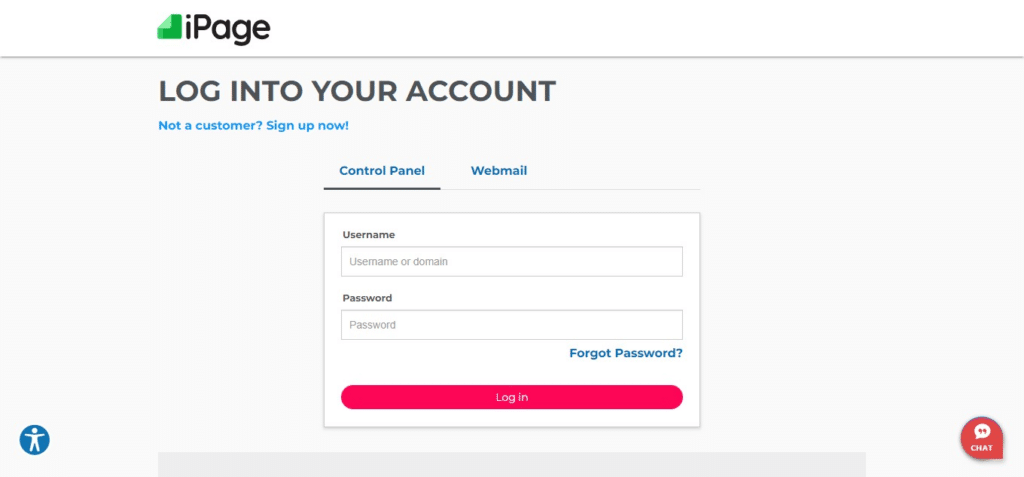Open the accessibility options icon
1024x477 pixels.
(x=35, y=440)
